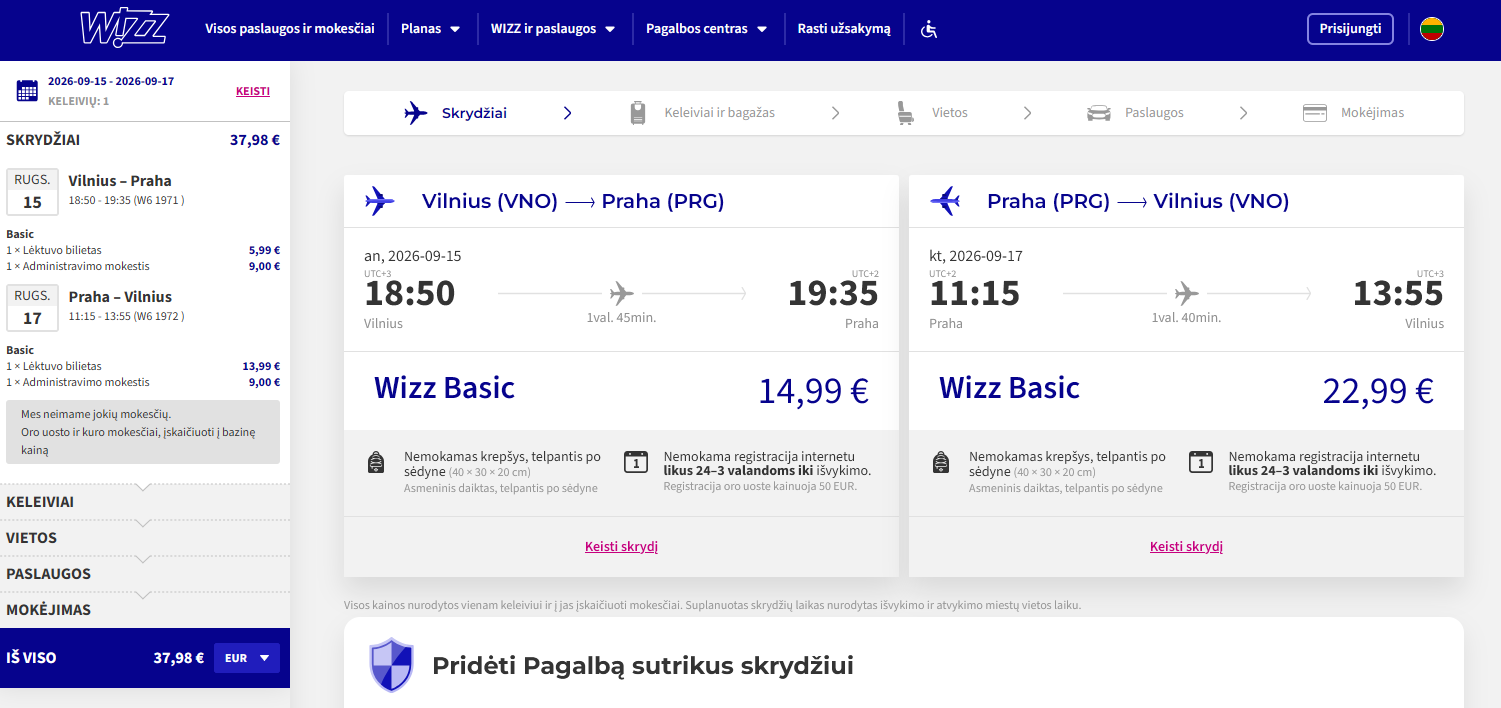Screen dimensions: 1501x708
Task: Click the 22,99 € Wizz Basic price
Action: pyautogui.click(x=1378, y=390)
